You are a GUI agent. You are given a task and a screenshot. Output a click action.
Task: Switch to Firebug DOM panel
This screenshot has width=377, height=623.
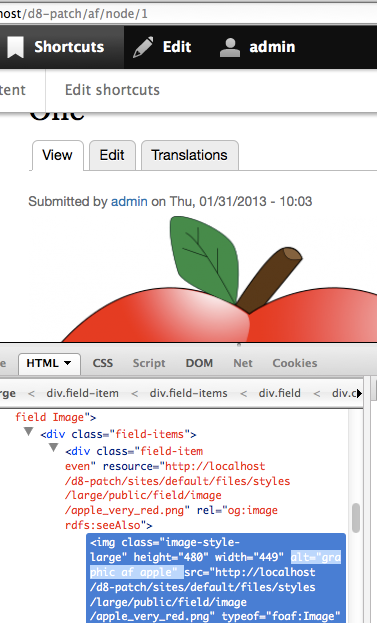point(199,363)
